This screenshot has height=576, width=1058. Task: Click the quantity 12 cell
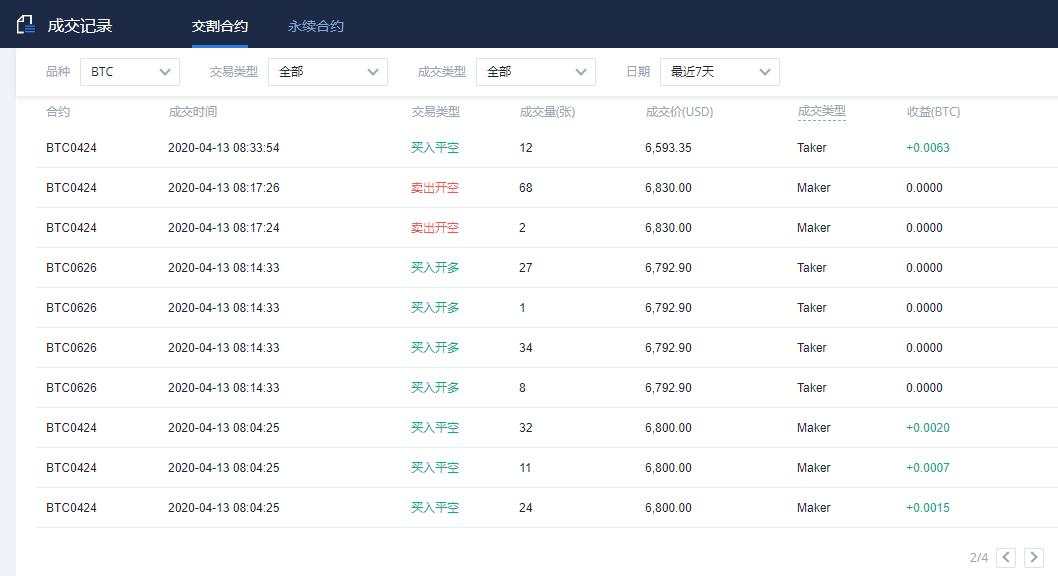coord(526,148)
